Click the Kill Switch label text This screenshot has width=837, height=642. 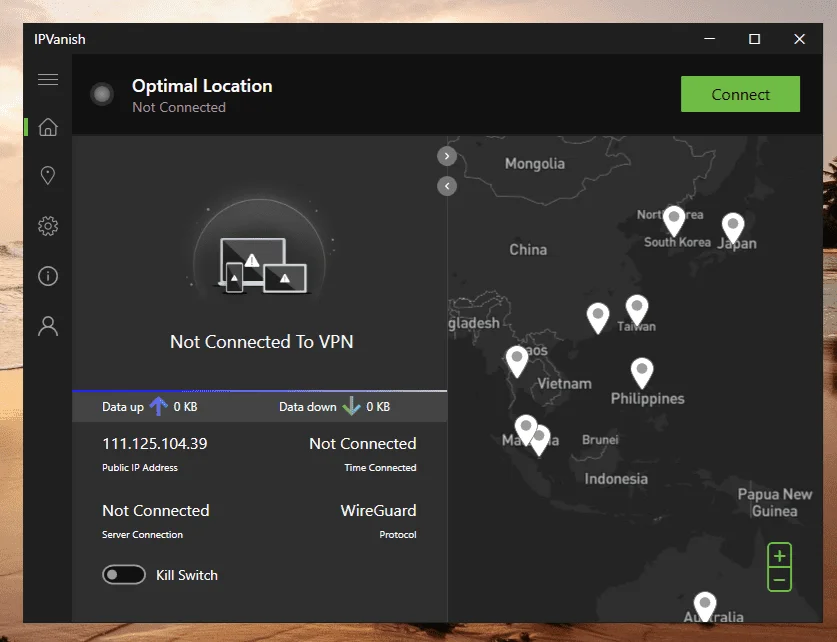click(187, 575)
